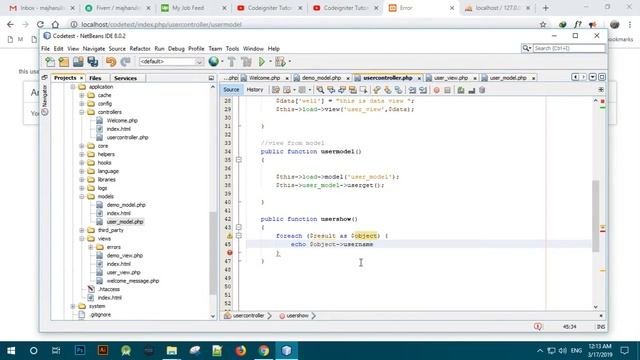Screen dimensions: 640x360
Task: Switch to user_model.php editor tab
Action: click(508, 78)
